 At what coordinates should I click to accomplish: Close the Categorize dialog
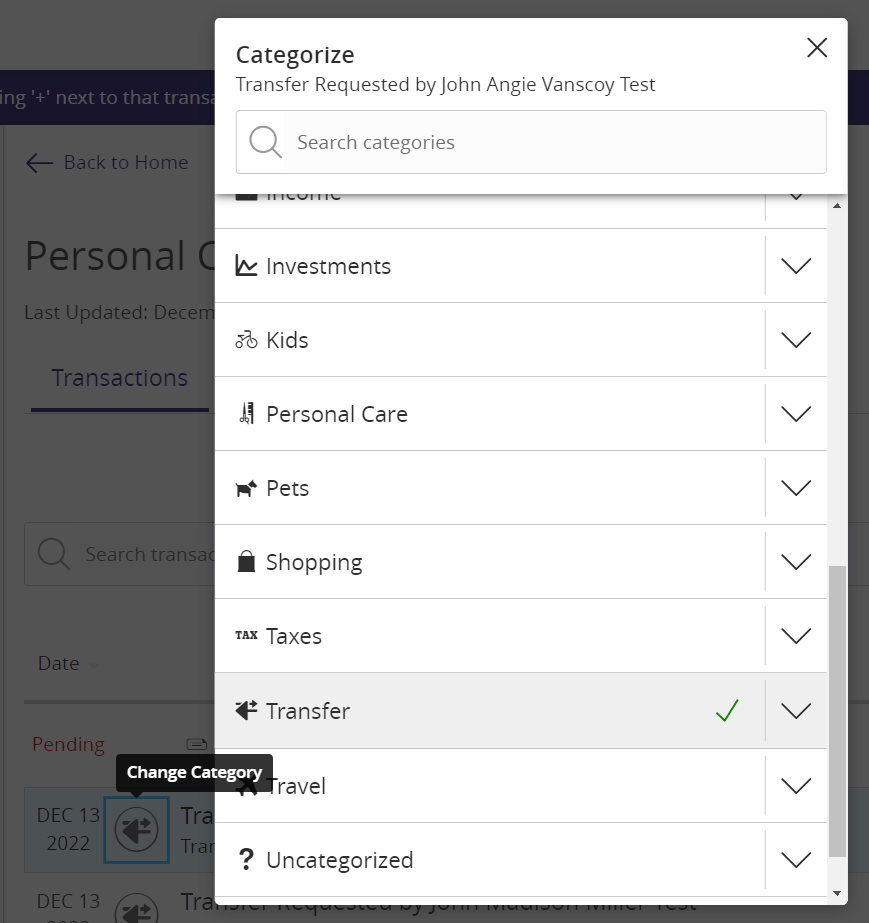[x=817, y=48]
